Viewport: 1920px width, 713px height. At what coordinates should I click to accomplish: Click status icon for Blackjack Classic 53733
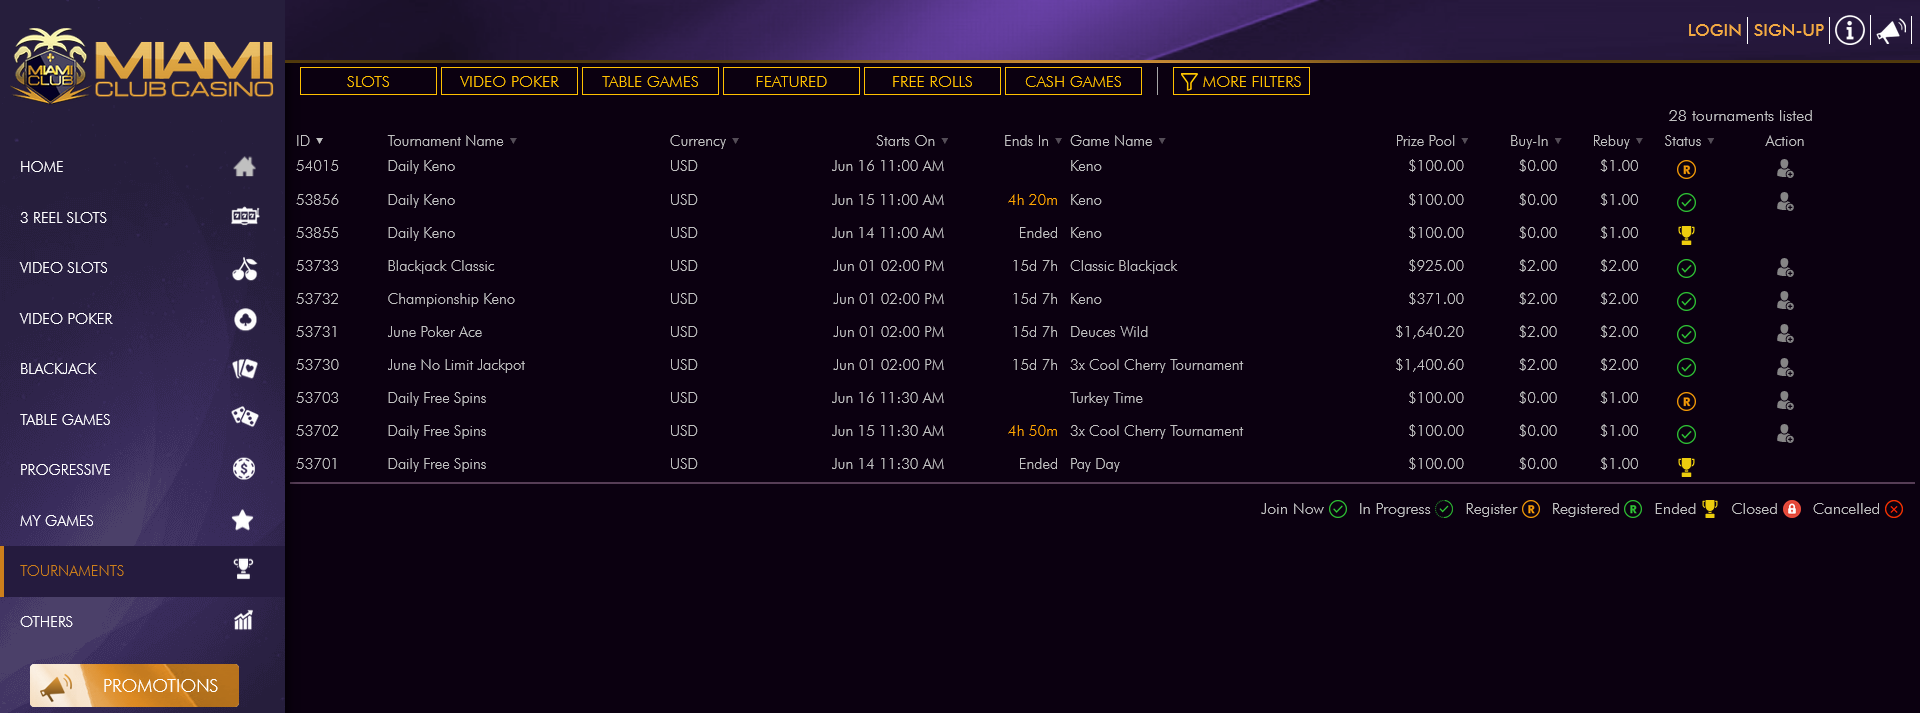pyautogui.click(x=1686, y=268)
